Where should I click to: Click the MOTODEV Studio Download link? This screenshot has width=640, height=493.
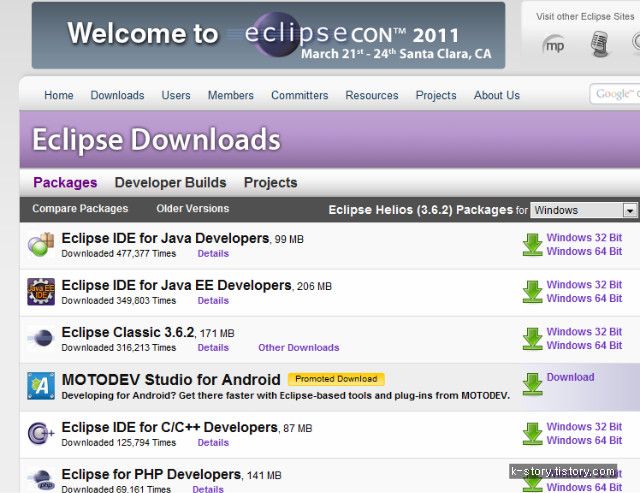[x=570, y=377]
